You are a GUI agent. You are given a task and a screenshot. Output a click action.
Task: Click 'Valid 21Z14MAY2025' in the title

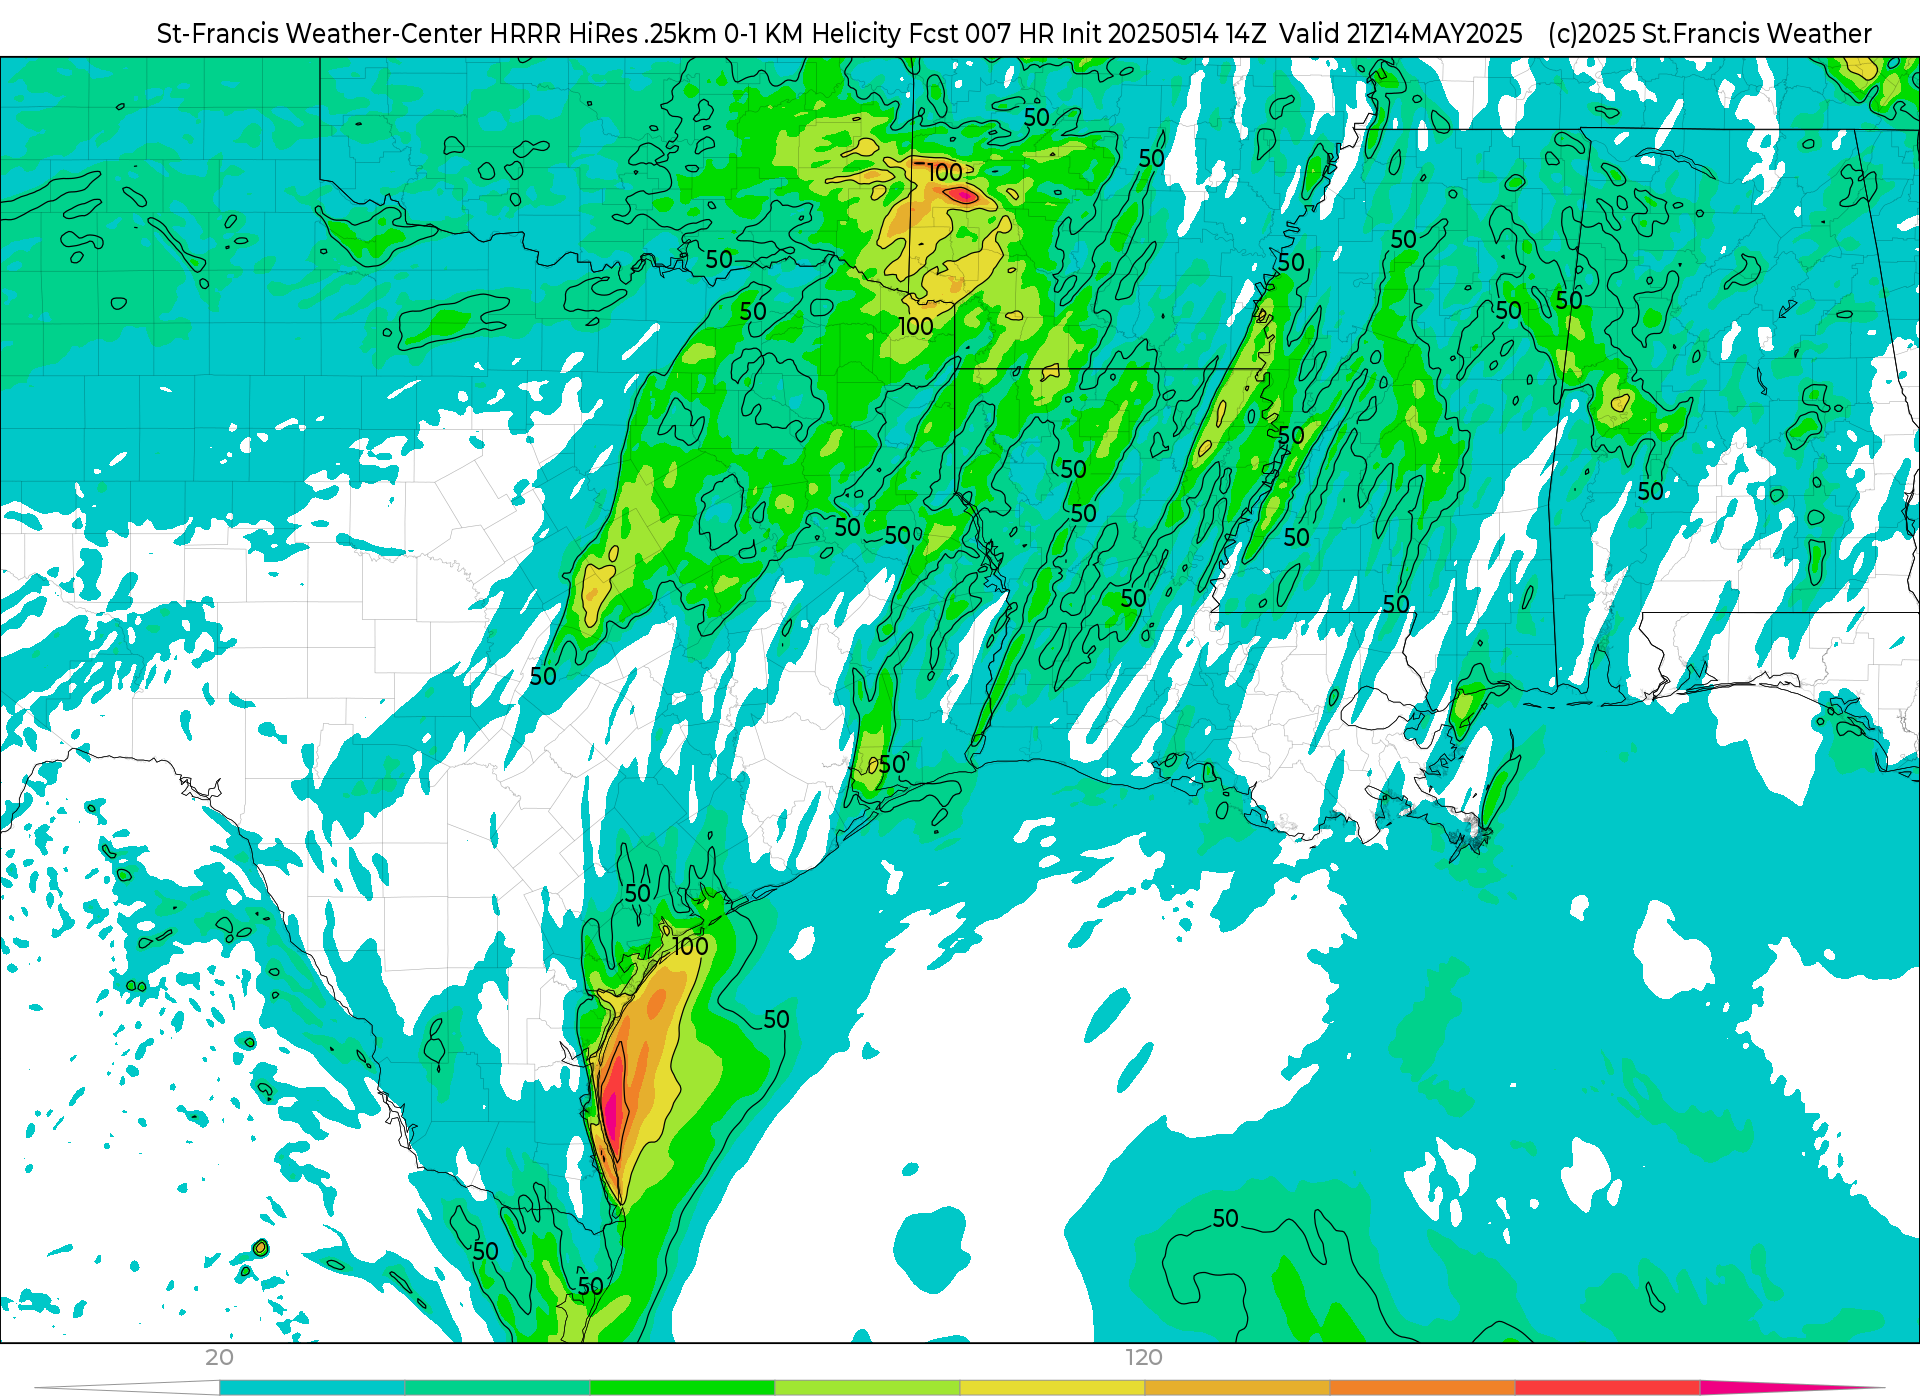click(x=1401, y=34)
